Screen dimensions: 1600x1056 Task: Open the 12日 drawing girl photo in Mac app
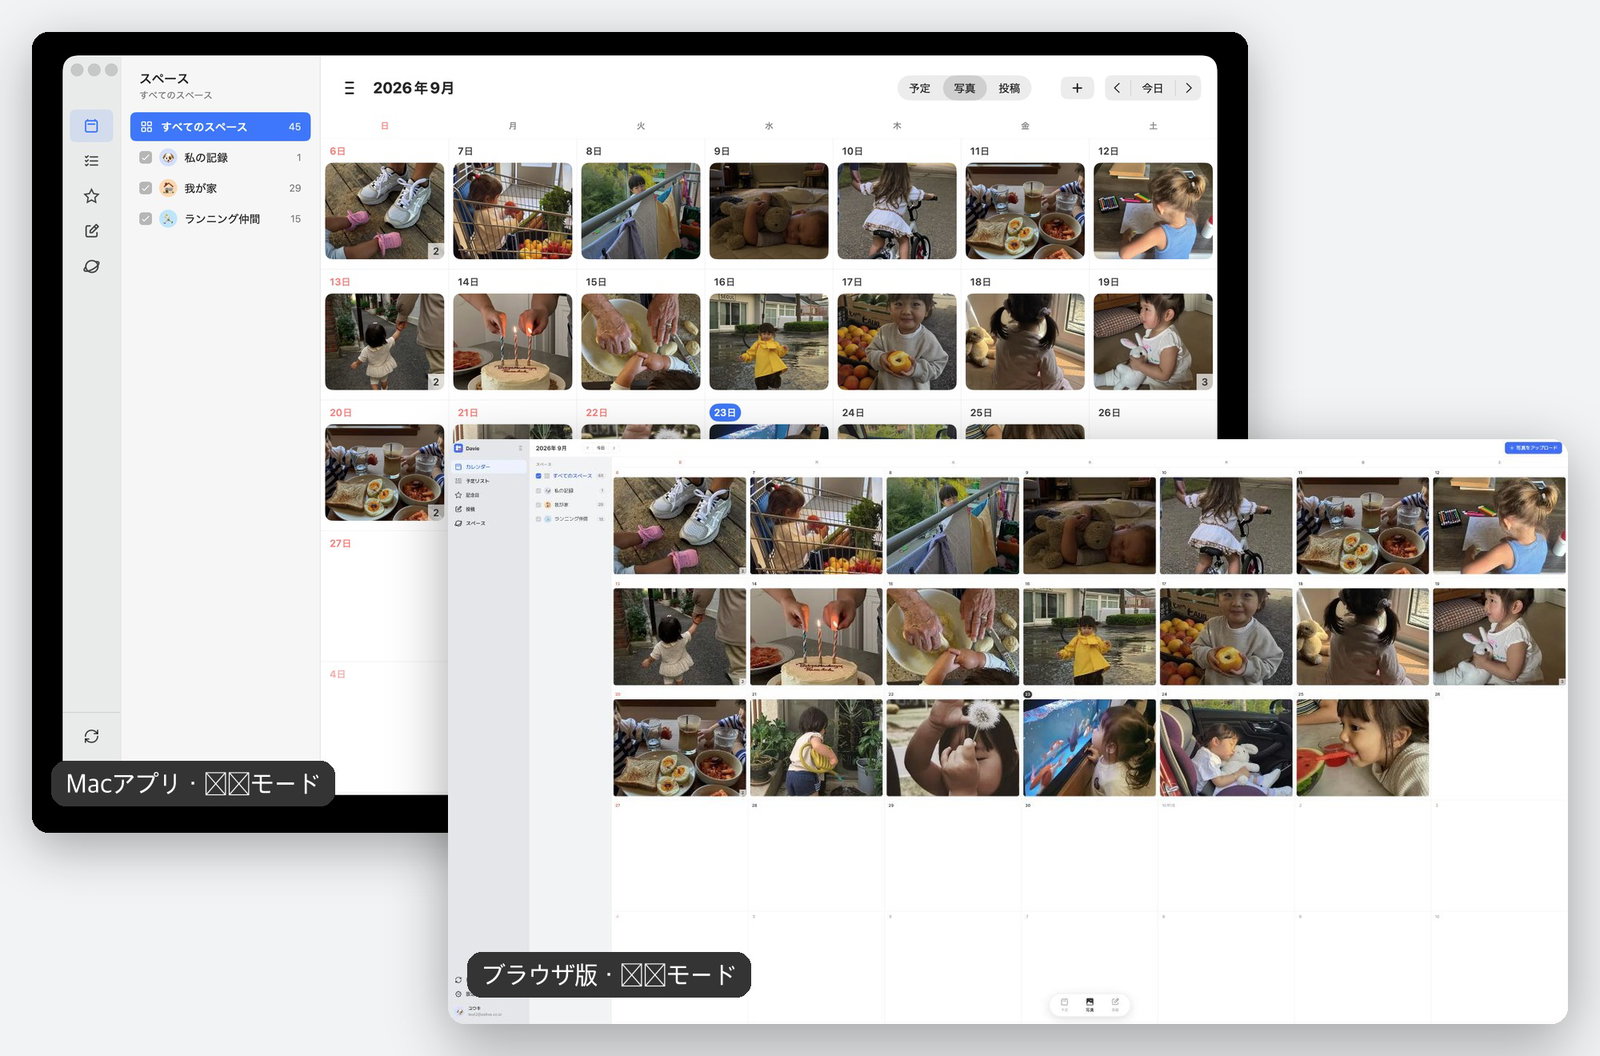coord(1153,211)
